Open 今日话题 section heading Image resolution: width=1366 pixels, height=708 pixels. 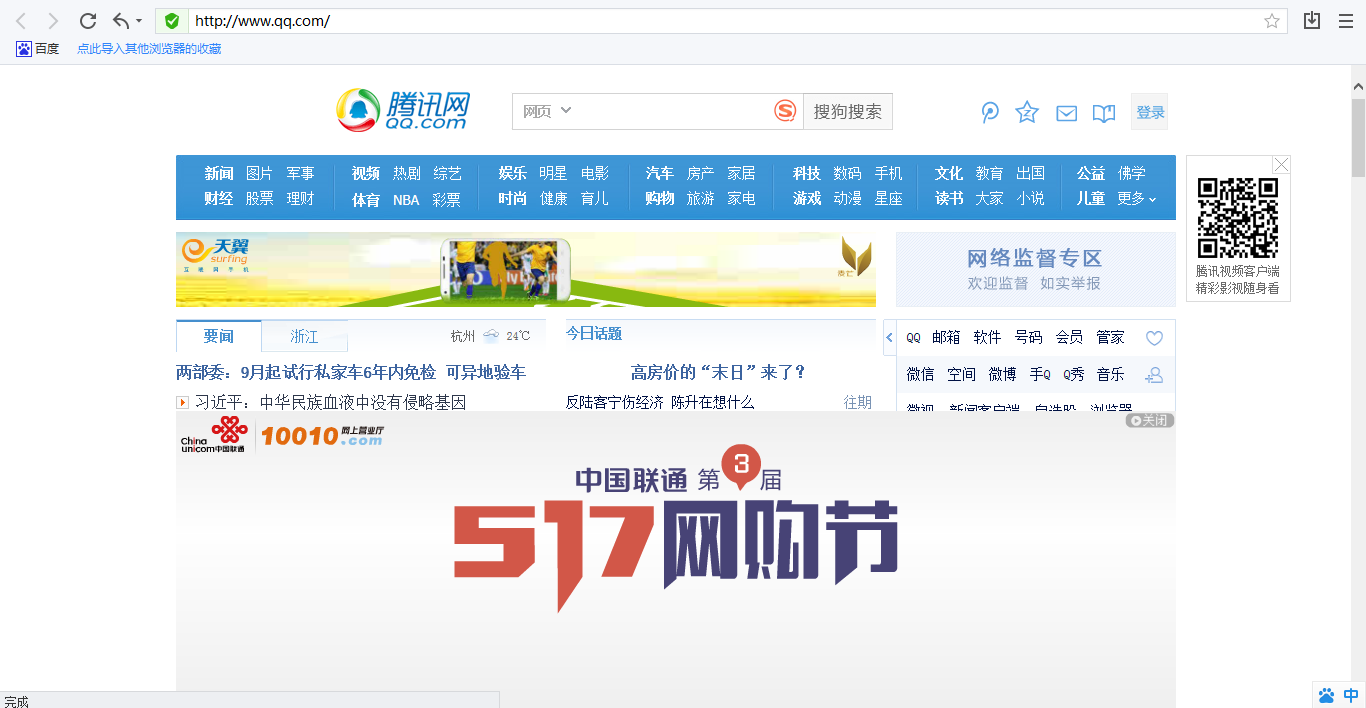[594, 333]
